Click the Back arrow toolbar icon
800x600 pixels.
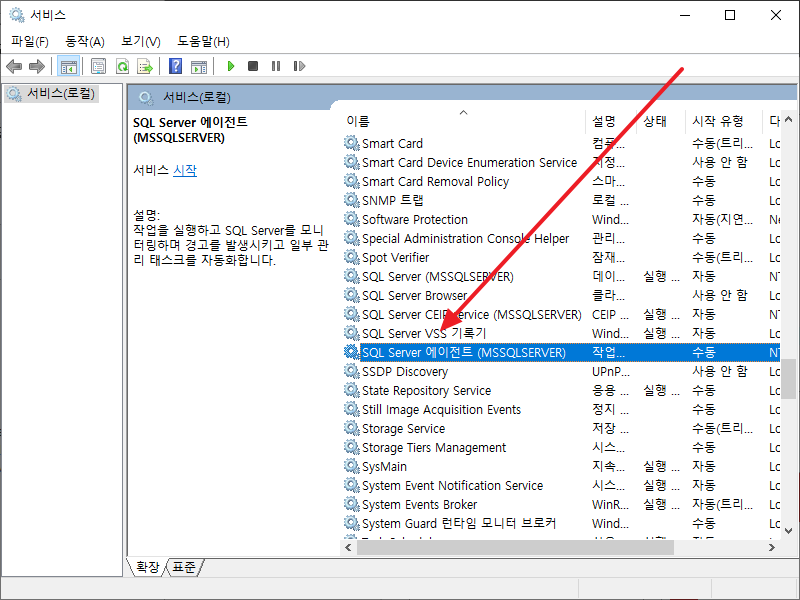click(14, 66)
